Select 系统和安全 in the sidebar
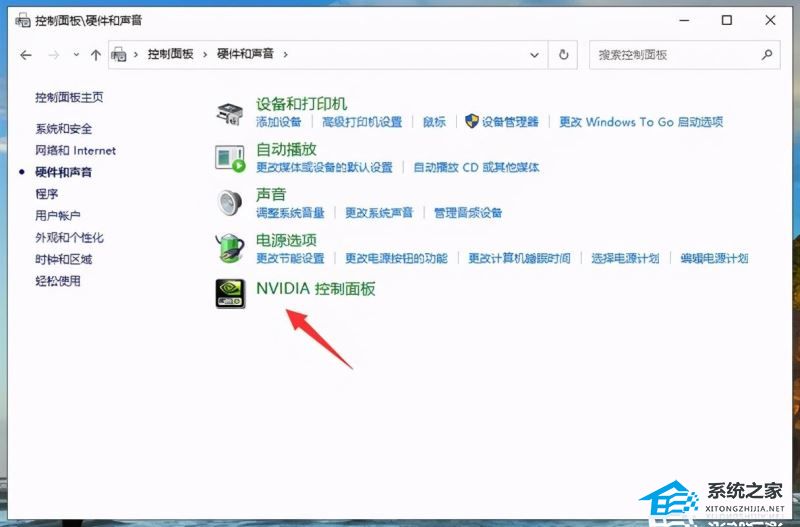Image resolution: width=800 pixels, height=527 pixels. pos(63,129)
